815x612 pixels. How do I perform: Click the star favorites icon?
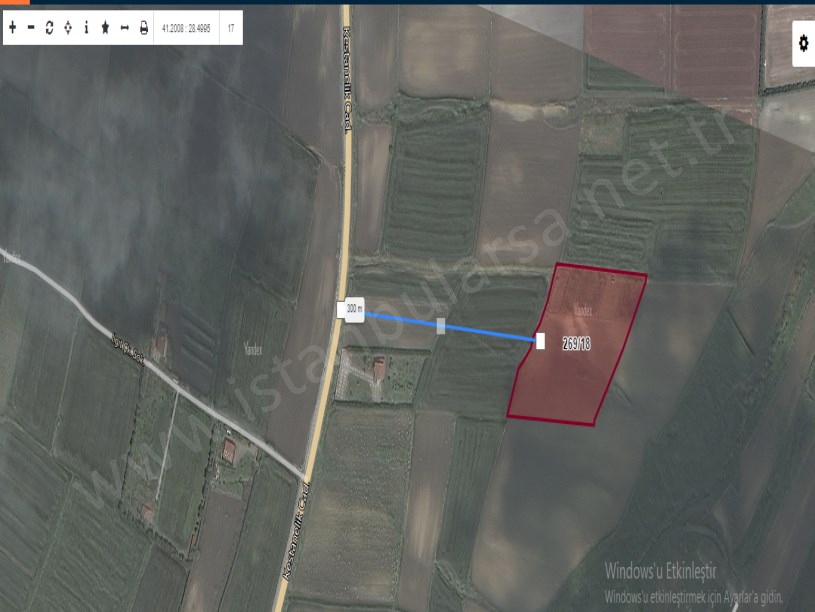point(105,28)
